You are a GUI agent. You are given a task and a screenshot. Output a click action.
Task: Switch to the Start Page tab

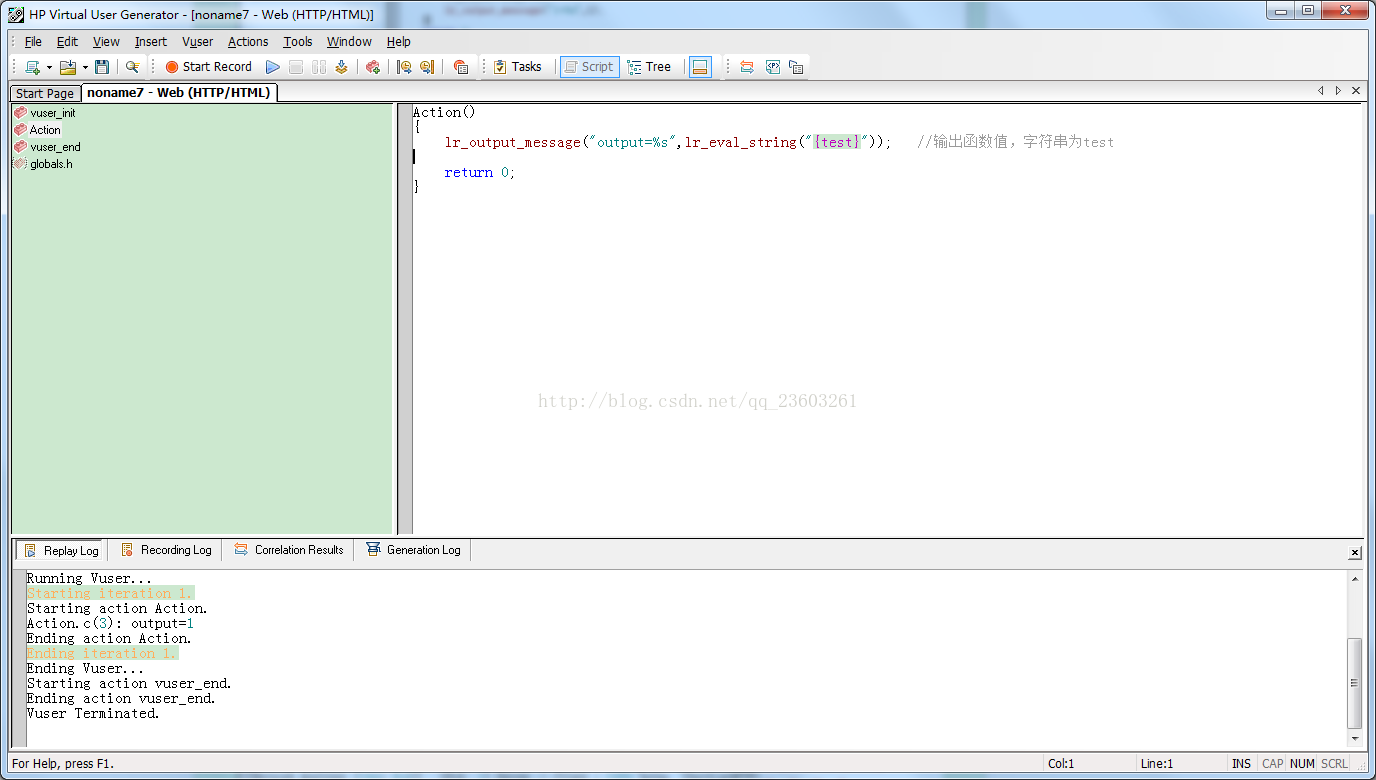tap(45, 93)
